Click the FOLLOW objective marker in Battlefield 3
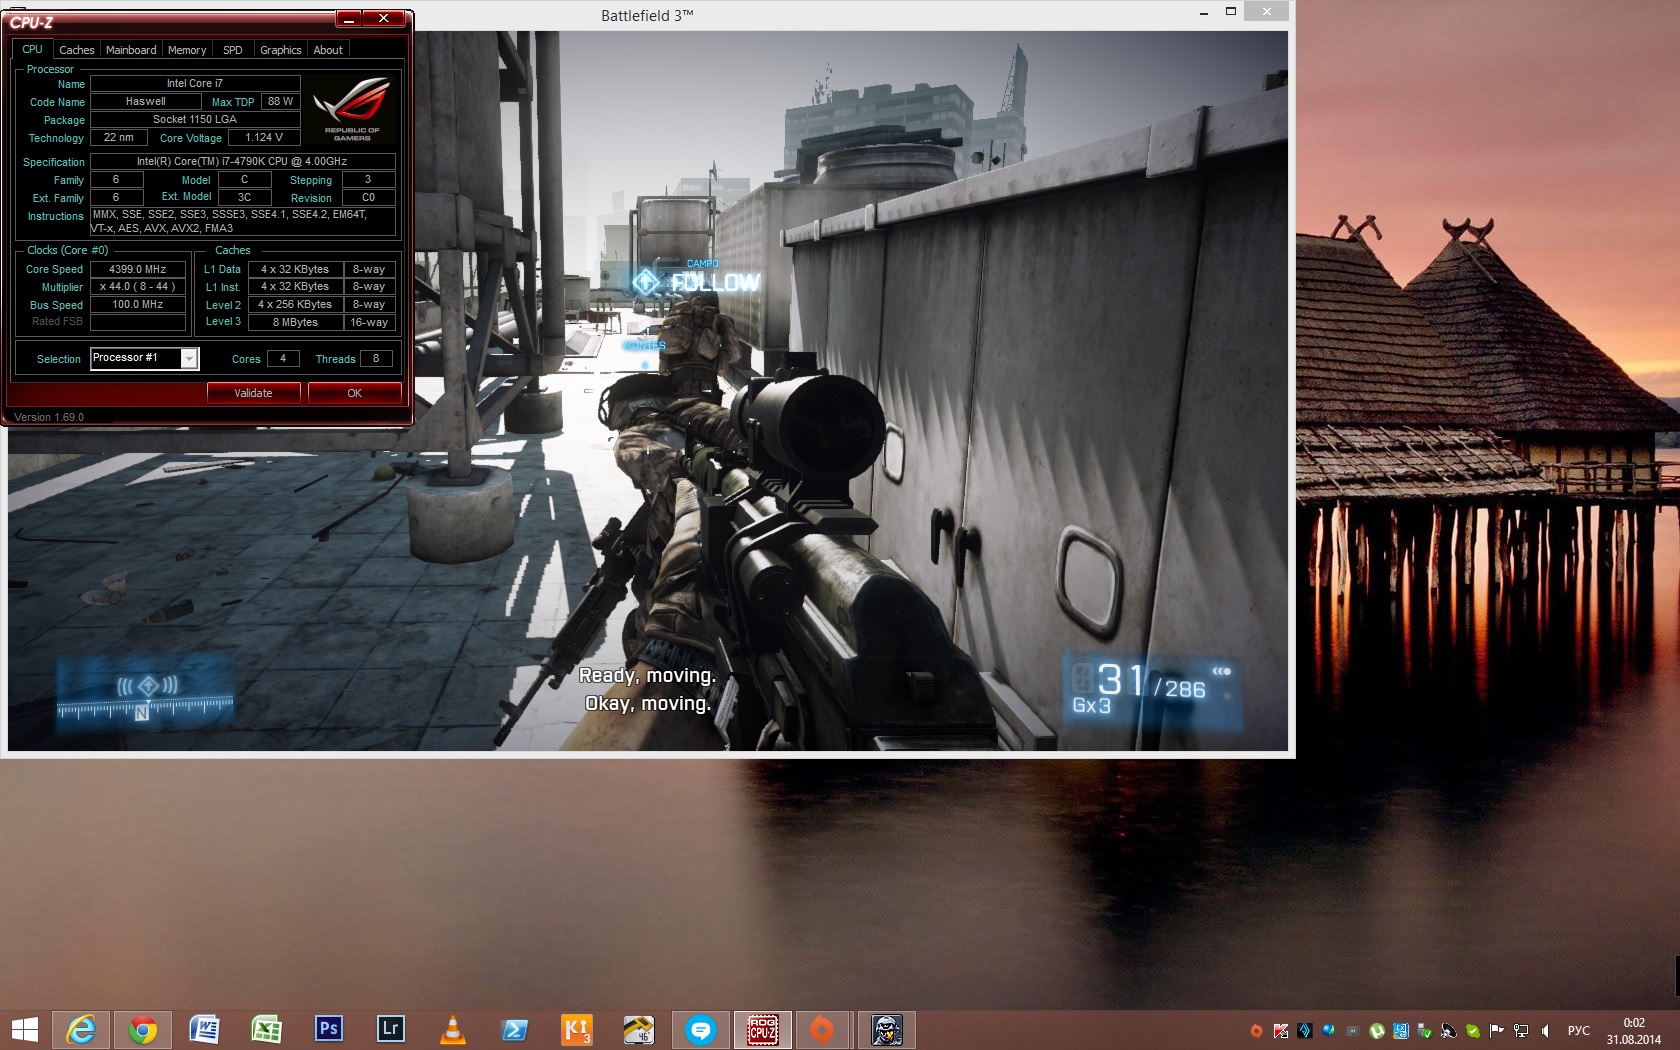This screenshot has height=1050, width=1680. tap(697, 282)
